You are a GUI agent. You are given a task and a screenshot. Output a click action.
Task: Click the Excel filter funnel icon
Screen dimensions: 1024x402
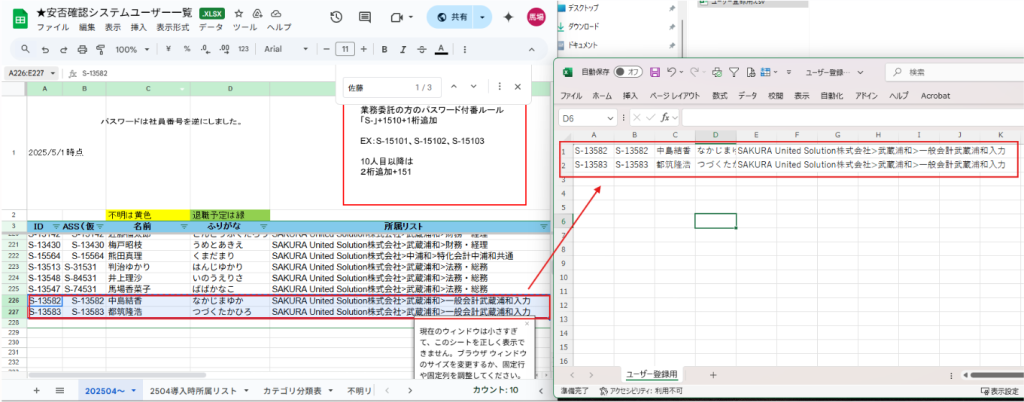point(734,72)
